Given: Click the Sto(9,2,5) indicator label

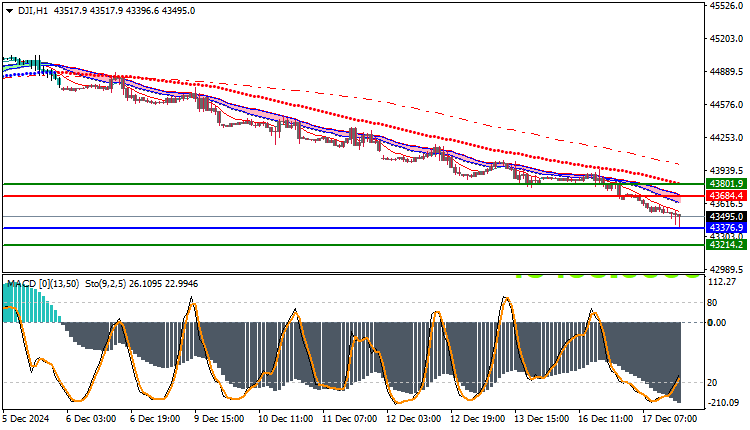Looking at the screenshot, I should (x=106, y=284).
